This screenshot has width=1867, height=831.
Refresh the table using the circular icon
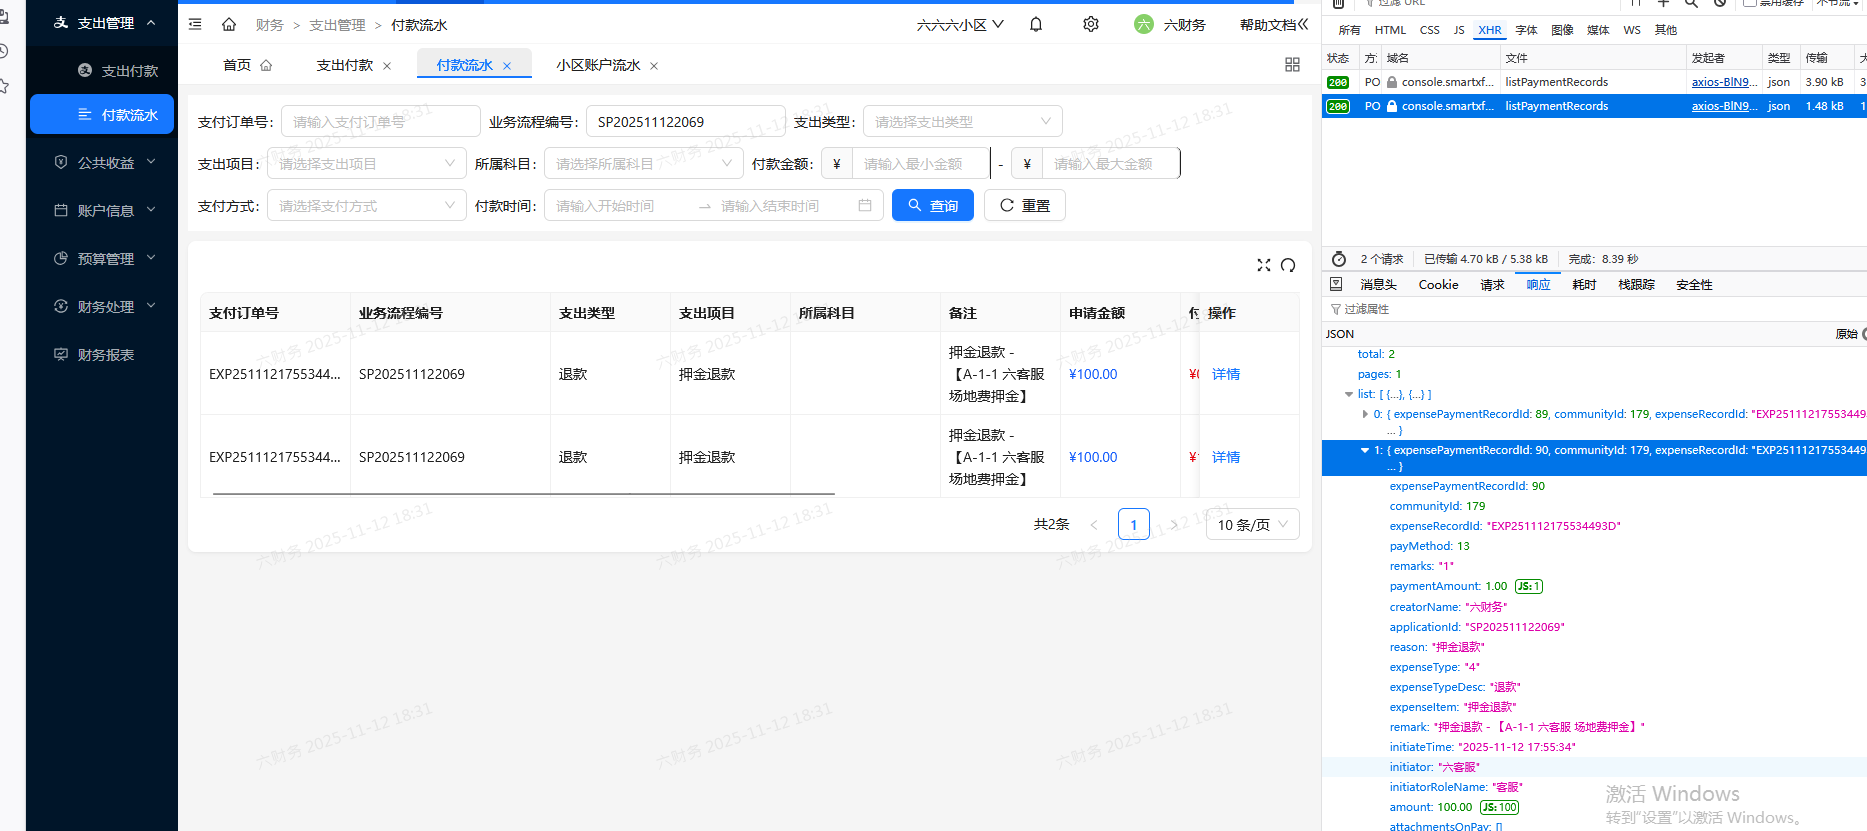[1288, 265]
